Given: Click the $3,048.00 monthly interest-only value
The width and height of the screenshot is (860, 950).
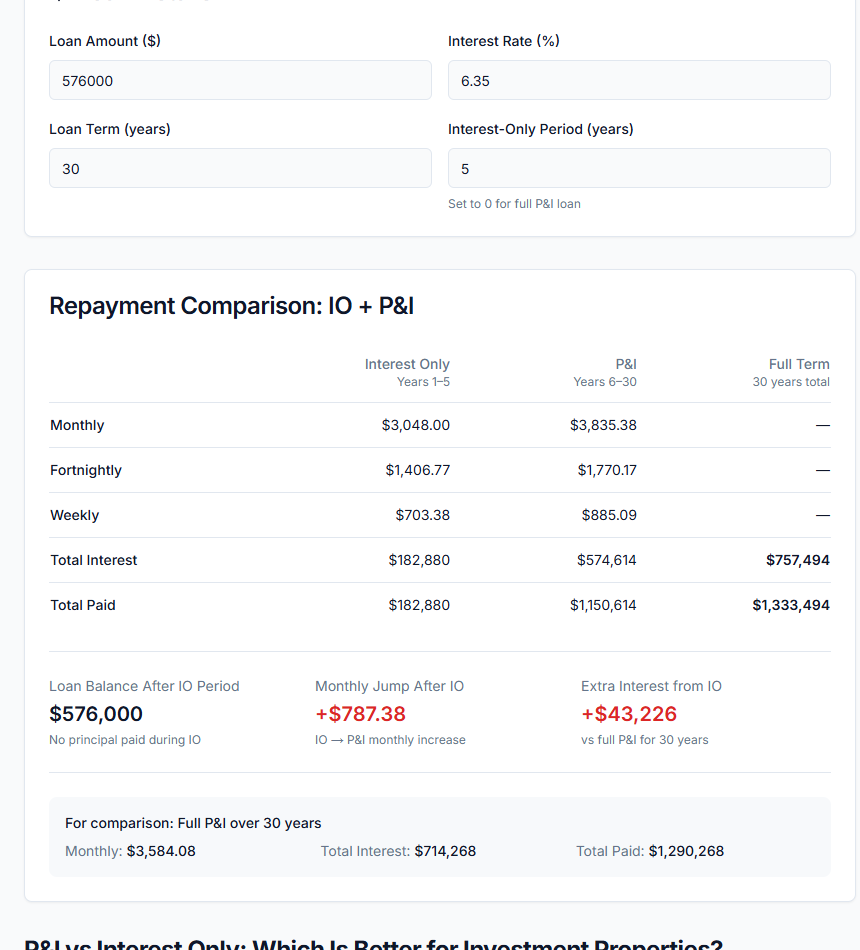Looking at the screenshot, I should [416, 425].
